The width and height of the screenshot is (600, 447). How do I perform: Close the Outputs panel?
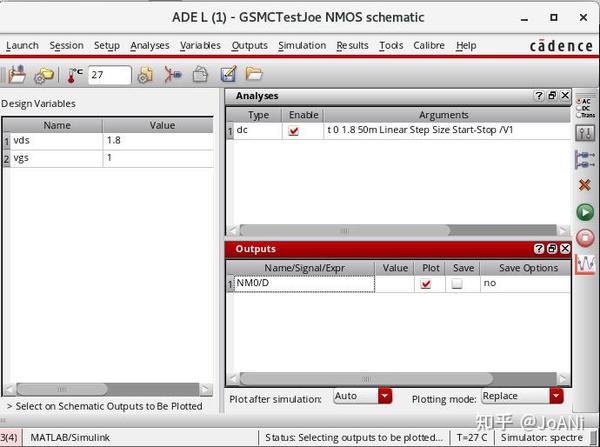[x=565, y=249]
